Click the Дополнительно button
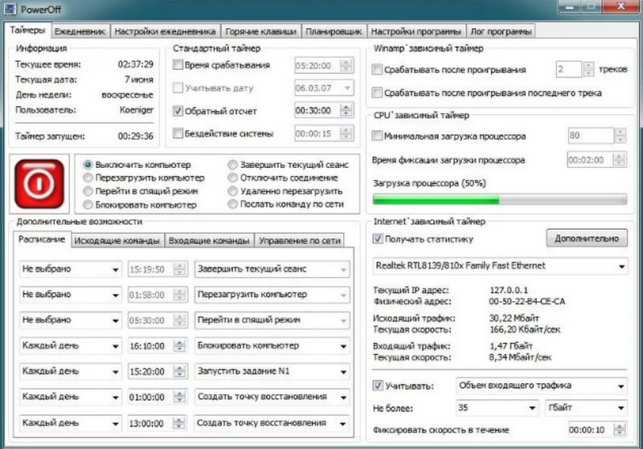Image resolution: width=643 pixels, height=449 pixels. pyautogui.click(x=586, y=238)
